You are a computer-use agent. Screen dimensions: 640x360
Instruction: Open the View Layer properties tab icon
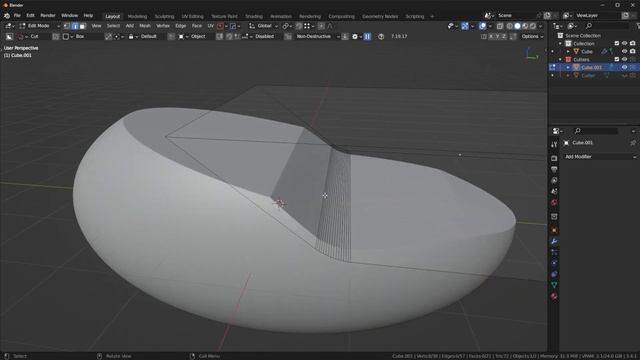click(x=554, y=180)
